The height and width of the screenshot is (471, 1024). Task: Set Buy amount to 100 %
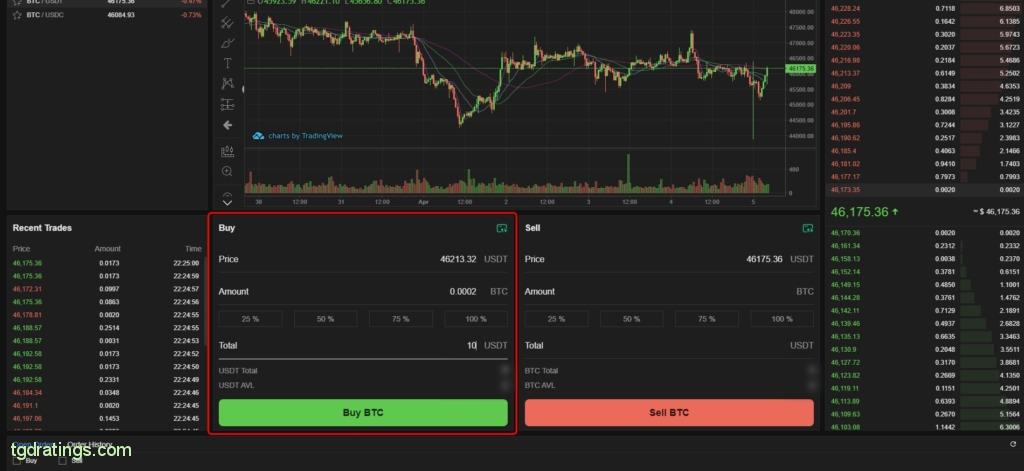pyautogui.click(x=476, y=319)
